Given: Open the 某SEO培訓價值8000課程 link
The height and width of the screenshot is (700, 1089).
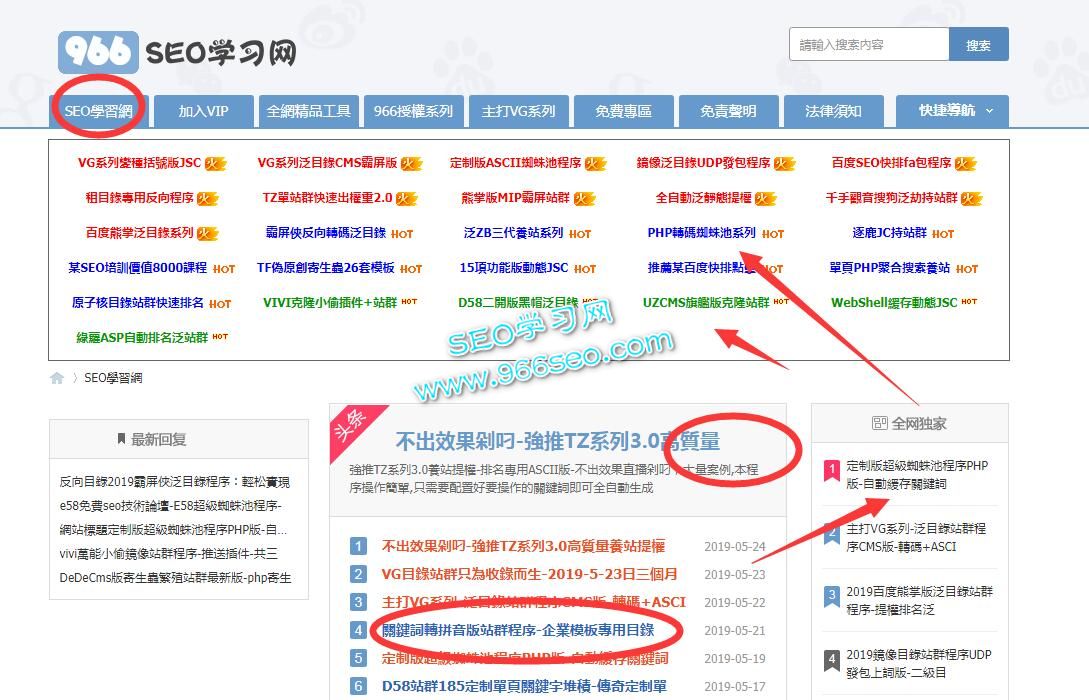Looking at the screenshot, I should coord(138,267).
